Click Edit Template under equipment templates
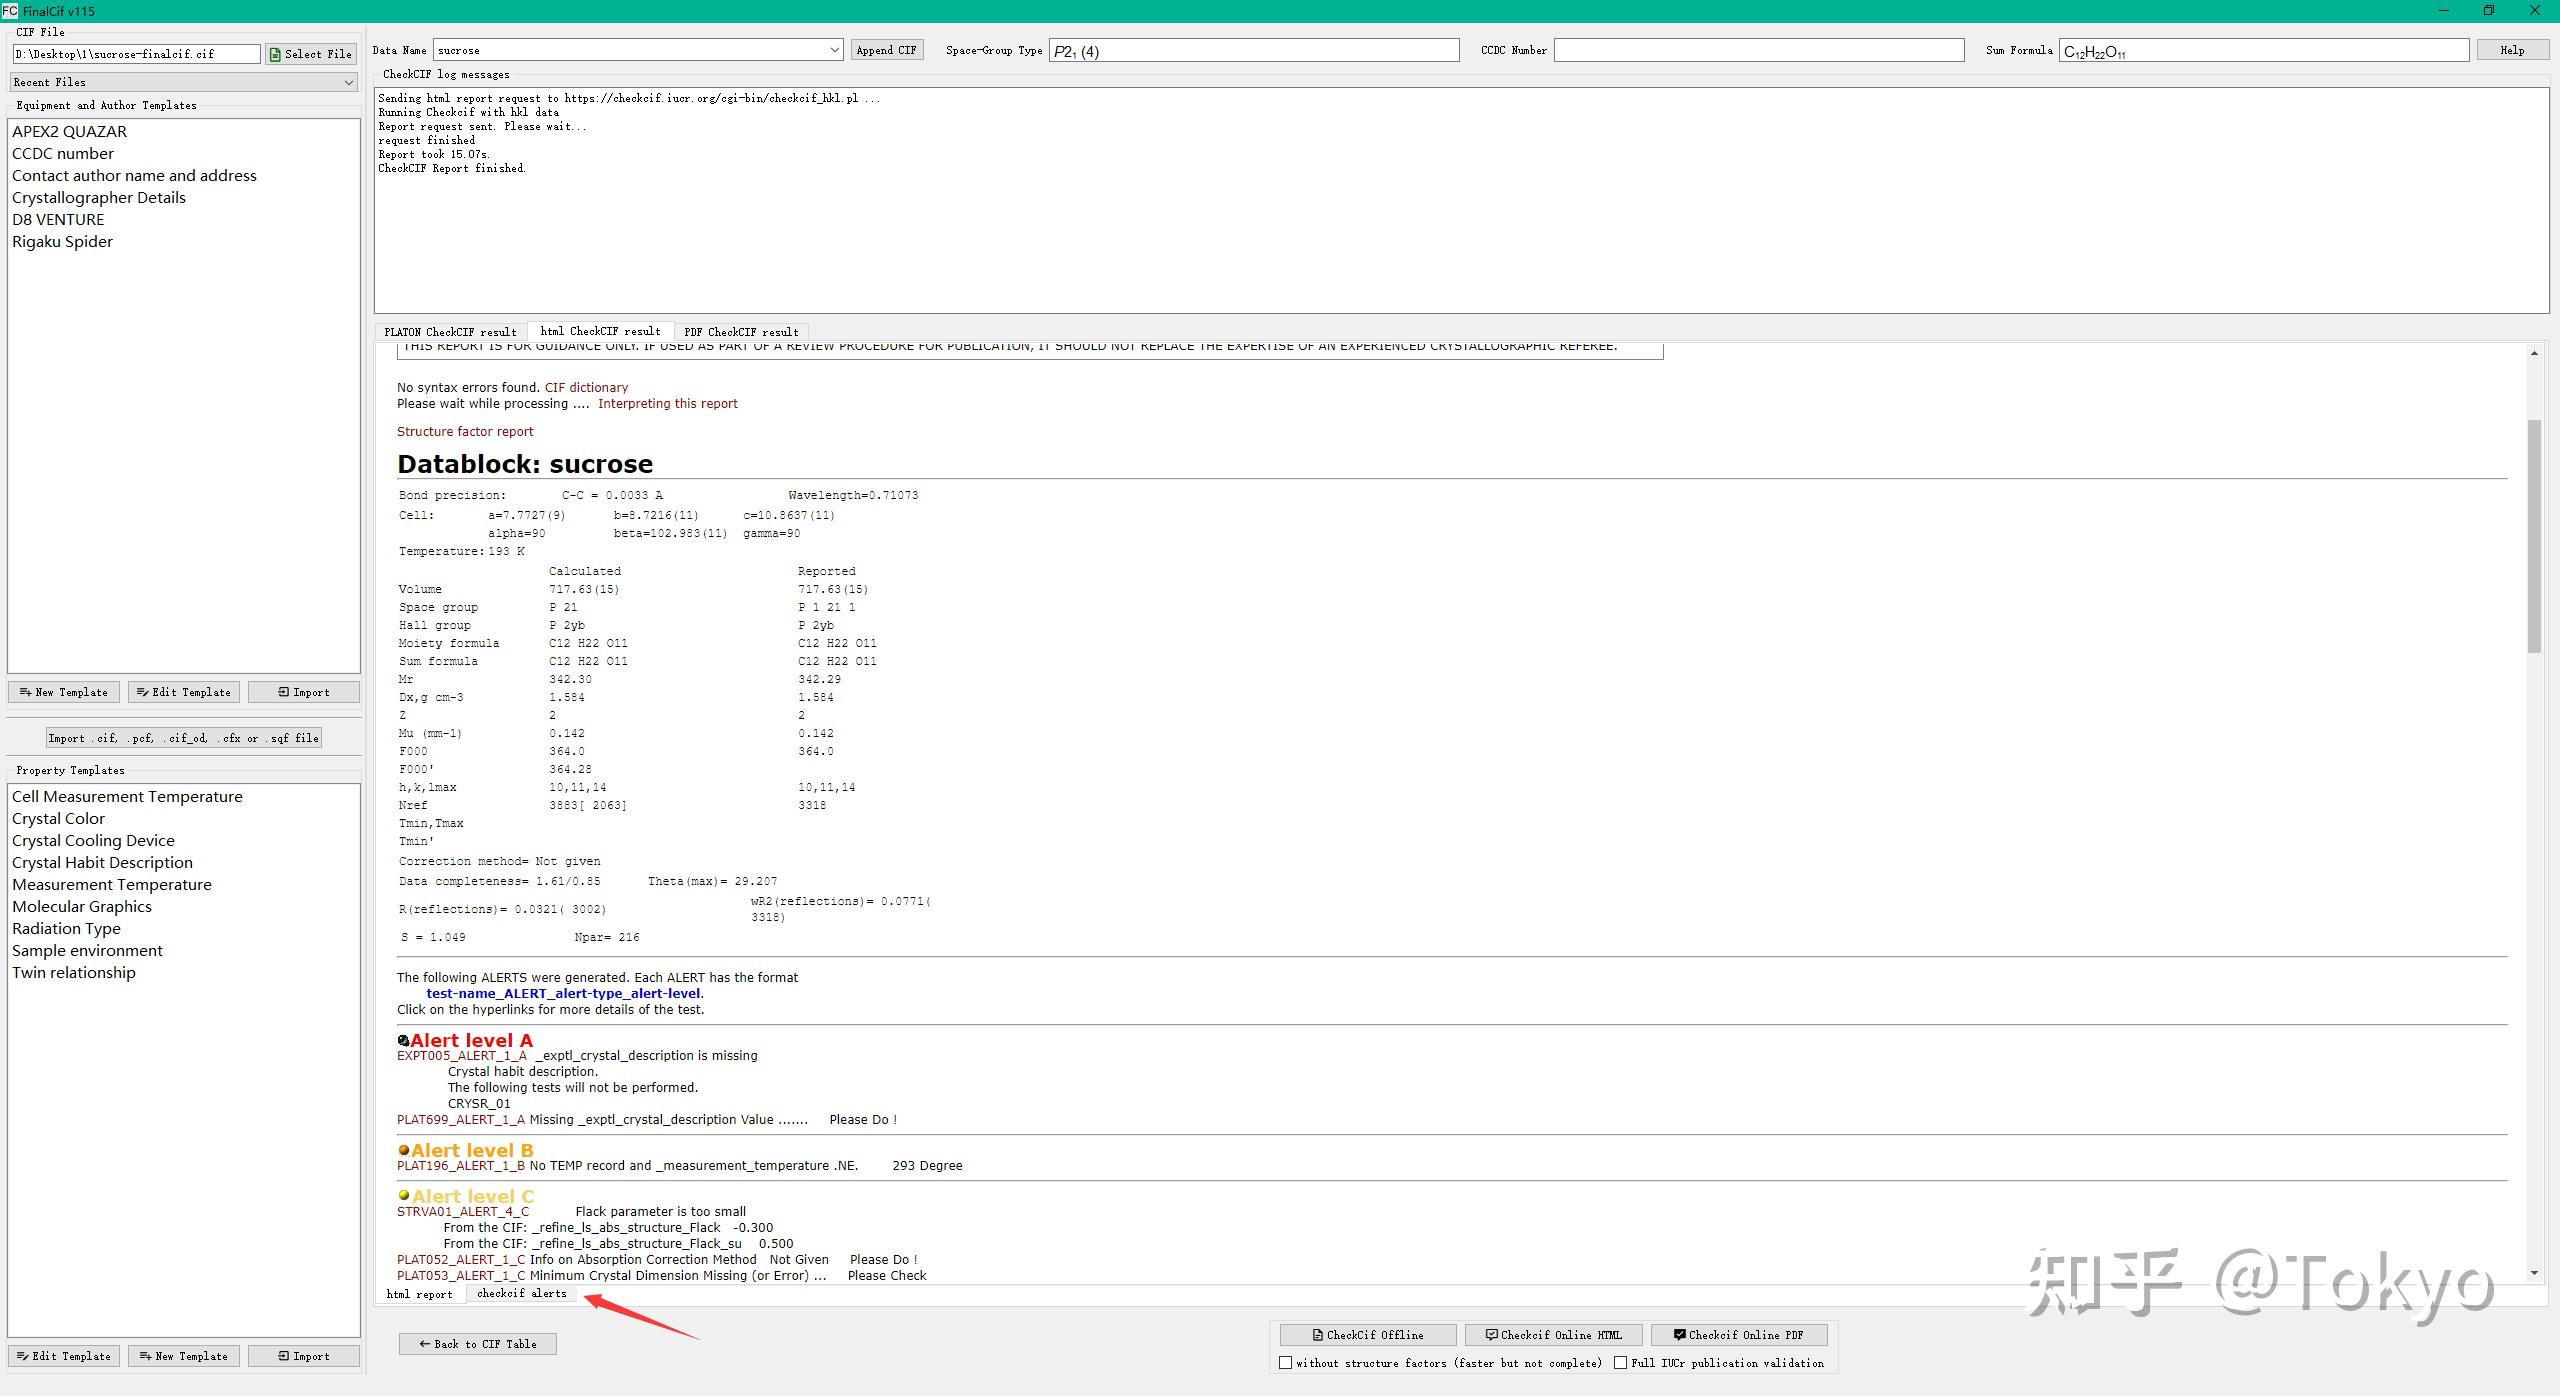 (184, 692)
